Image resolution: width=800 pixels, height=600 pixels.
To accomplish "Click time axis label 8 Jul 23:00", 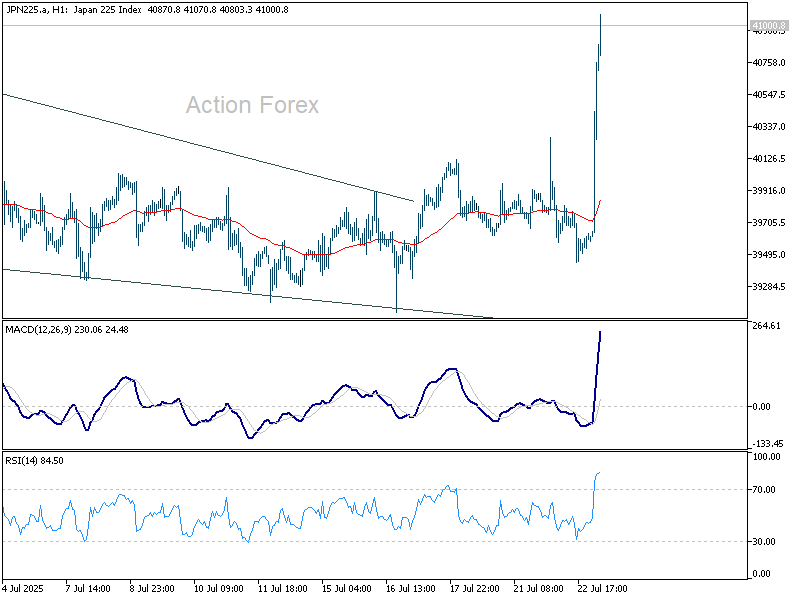I will [152, 589].
